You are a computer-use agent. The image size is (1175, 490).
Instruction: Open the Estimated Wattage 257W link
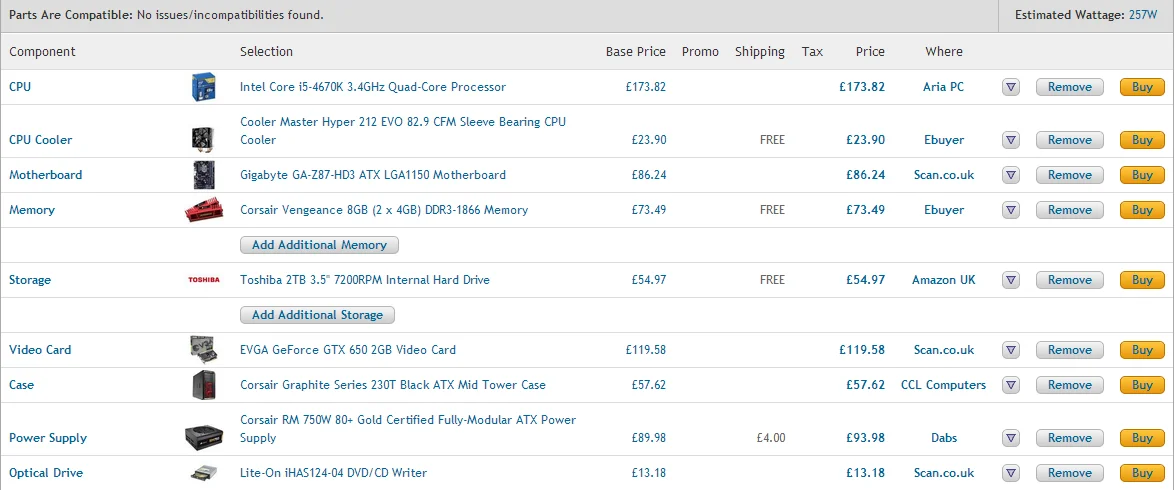pos(1143,15)
